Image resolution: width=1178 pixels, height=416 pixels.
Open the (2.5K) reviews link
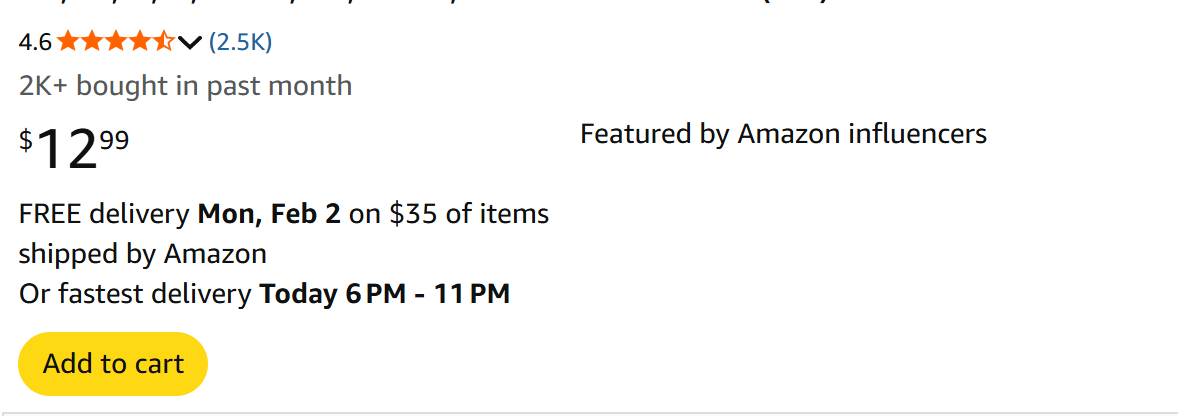(x=240, y=42)
